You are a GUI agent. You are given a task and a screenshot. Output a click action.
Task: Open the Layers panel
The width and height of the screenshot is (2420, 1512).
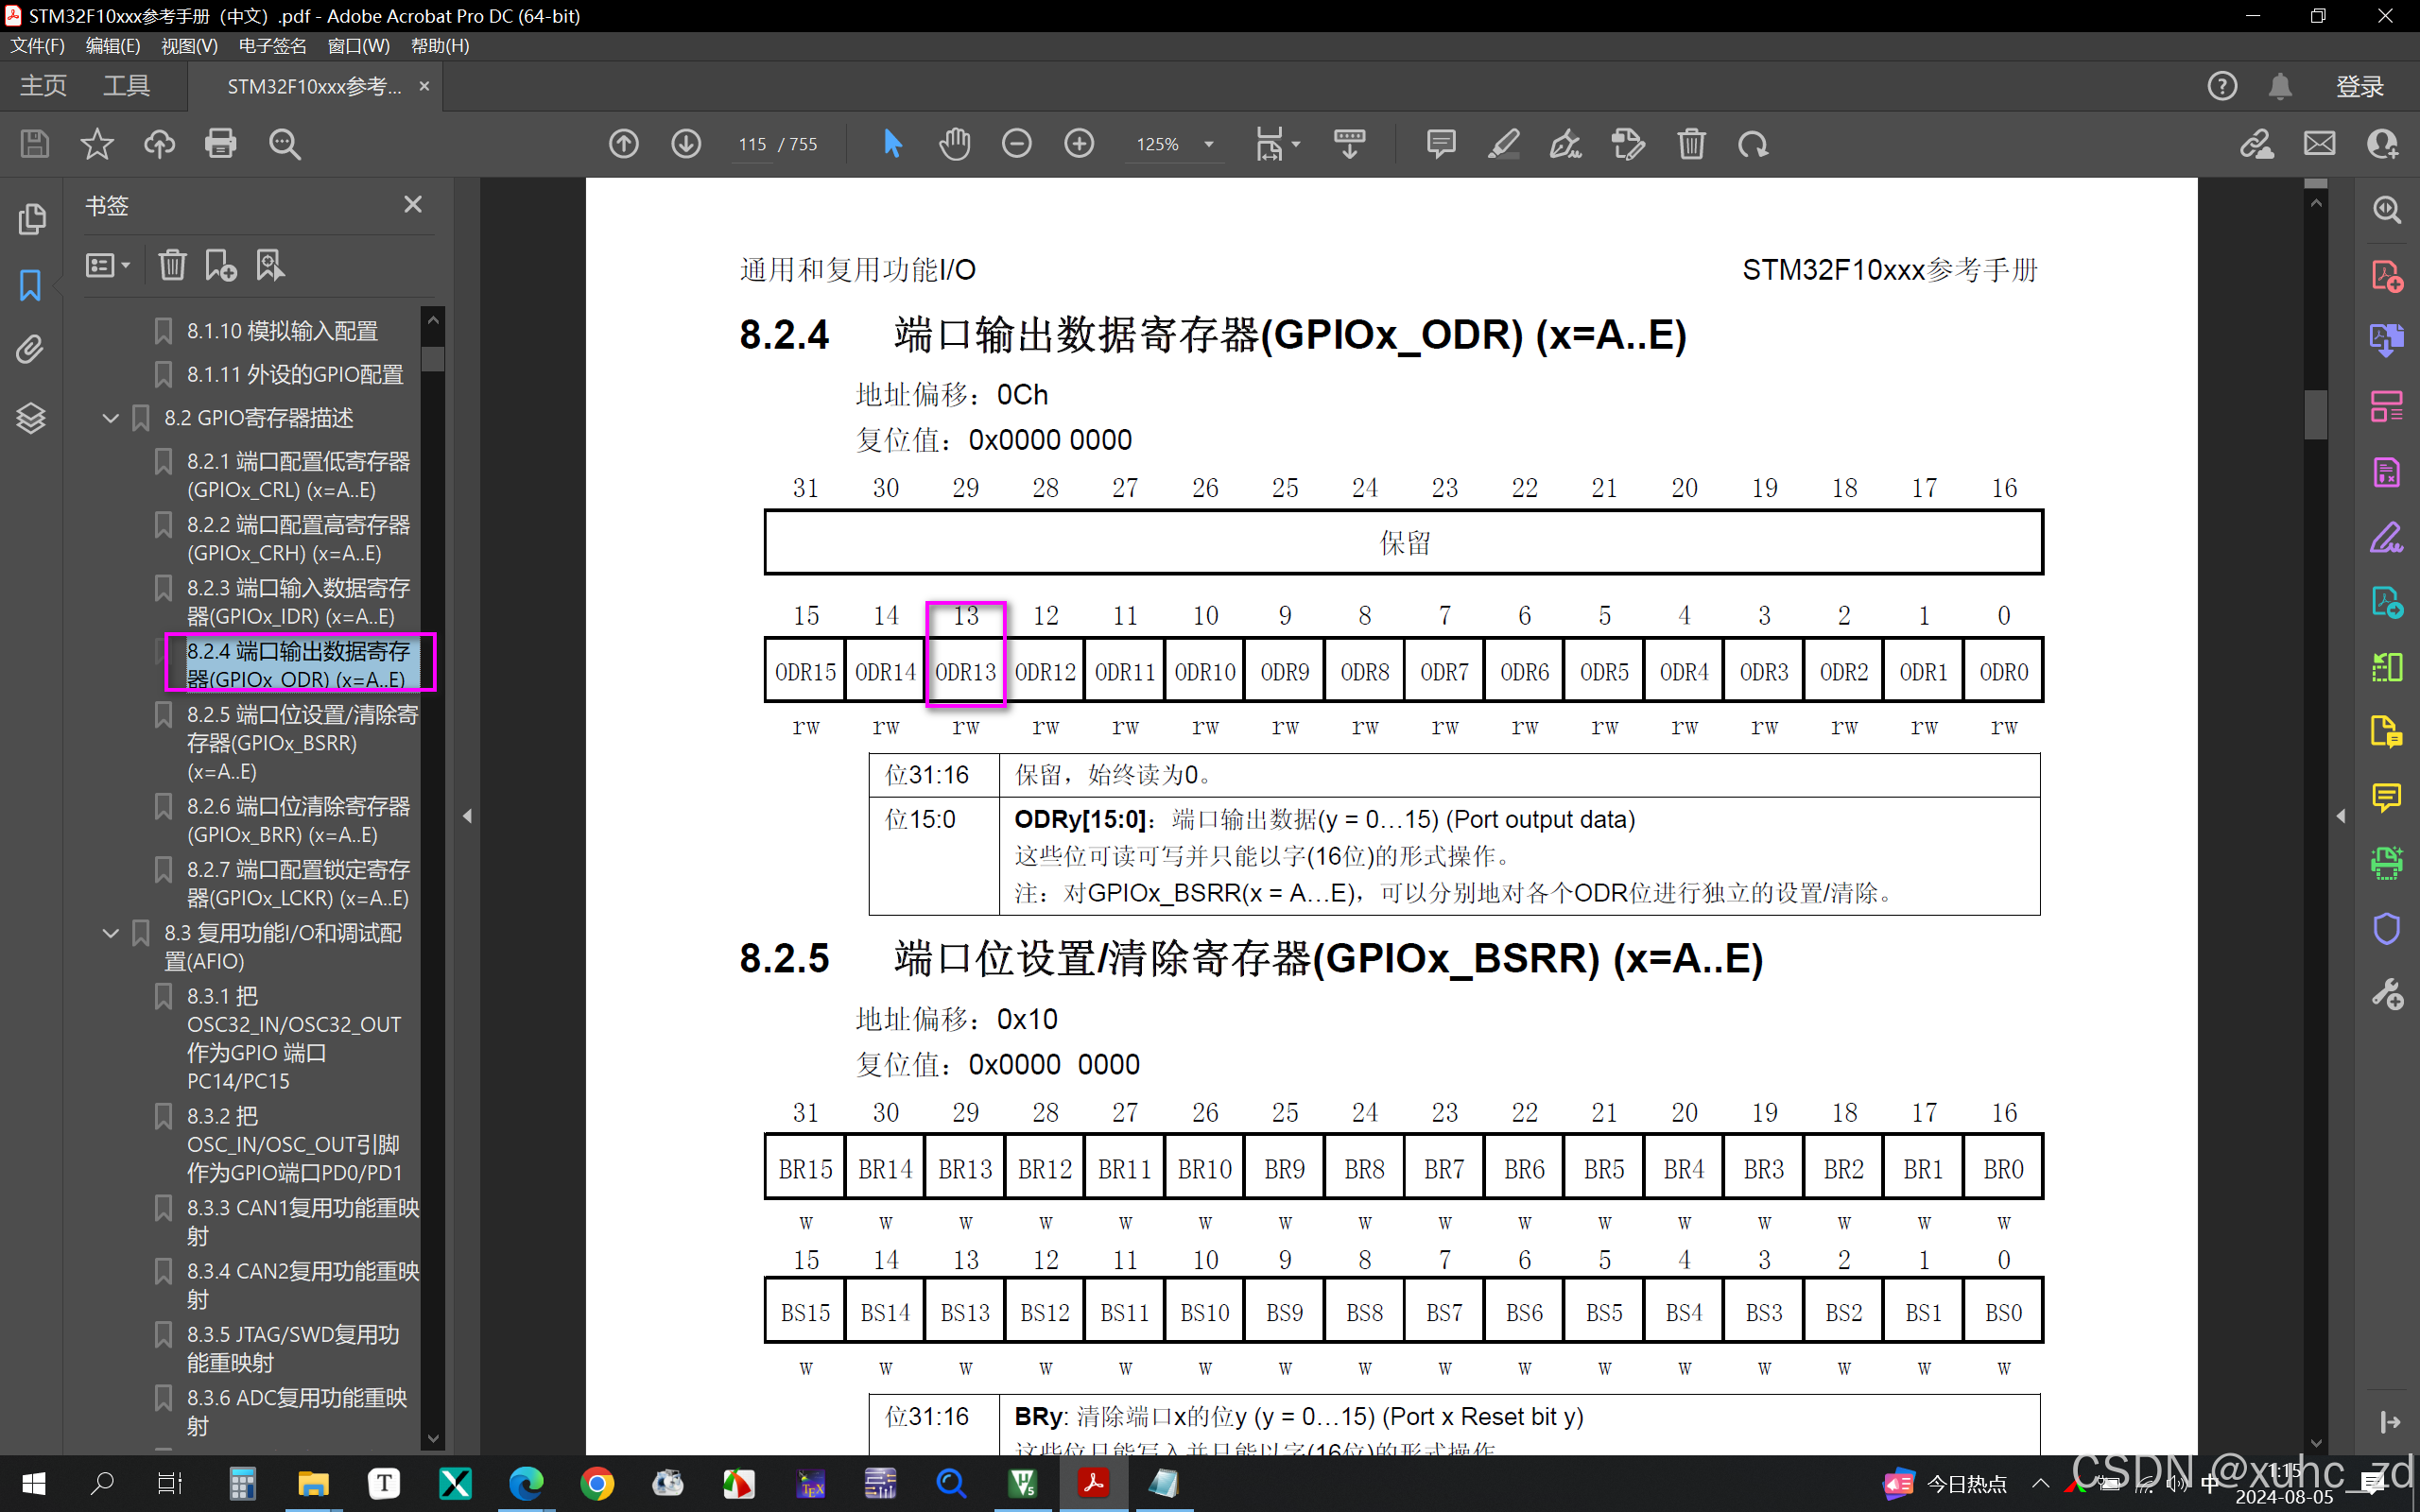point(31,417)
